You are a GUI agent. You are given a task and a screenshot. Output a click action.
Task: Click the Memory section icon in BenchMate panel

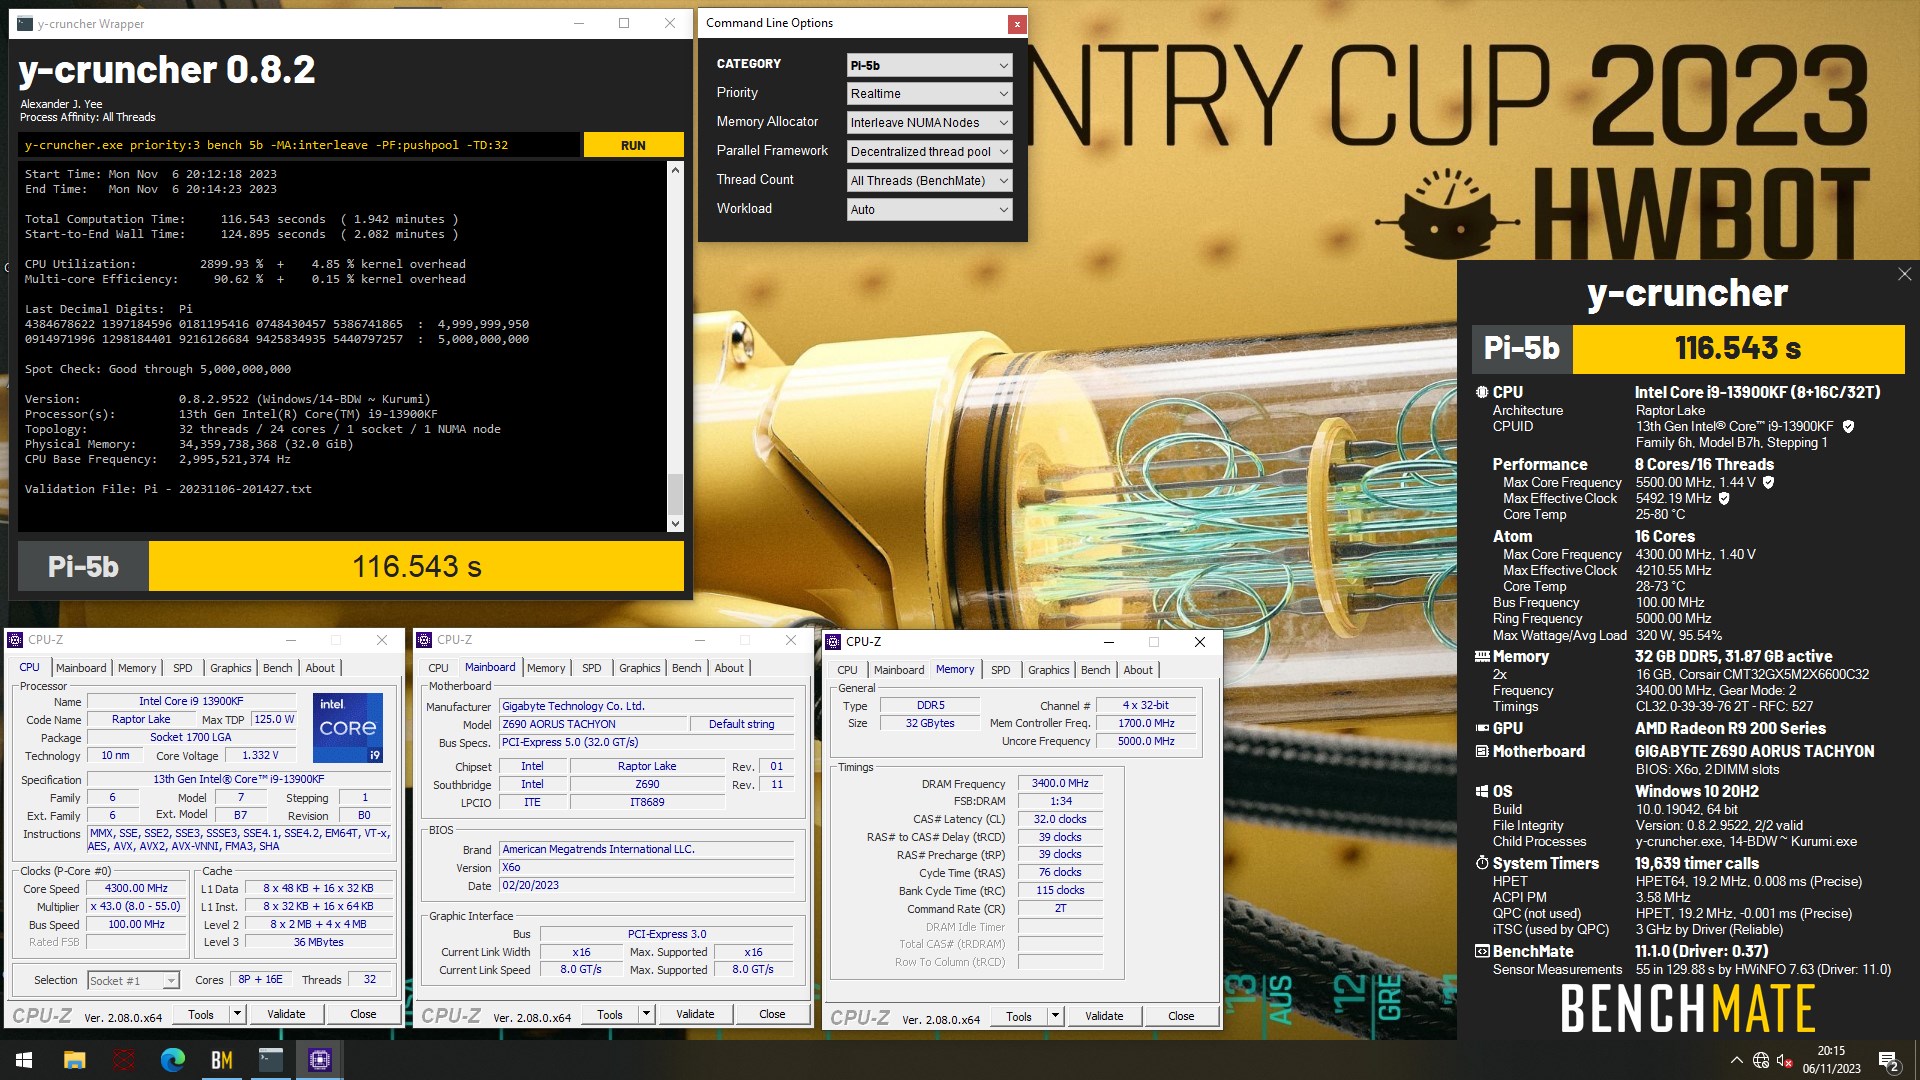point(1482,656)
